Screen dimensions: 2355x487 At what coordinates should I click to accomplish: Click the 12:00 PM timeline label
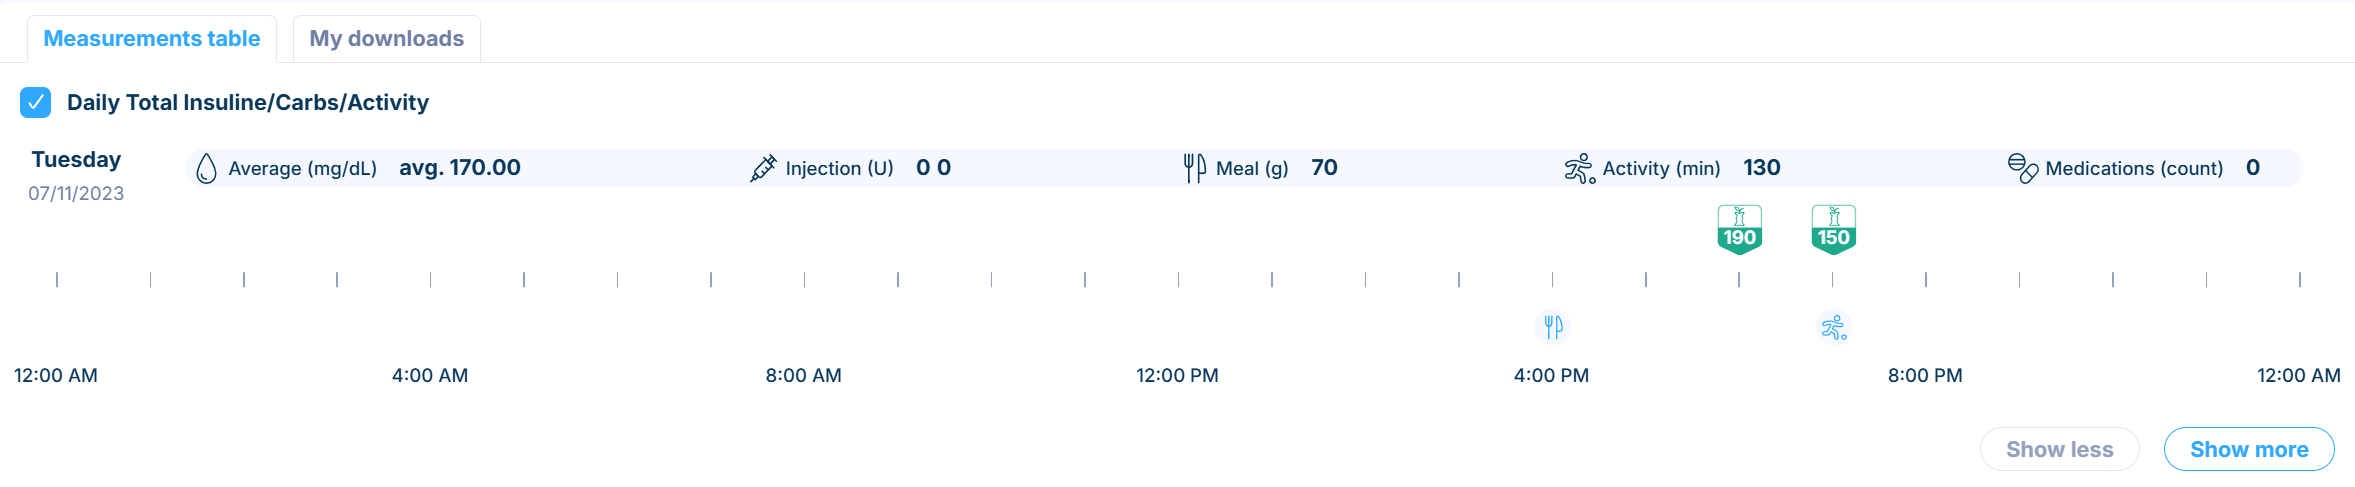[1177, 375]
